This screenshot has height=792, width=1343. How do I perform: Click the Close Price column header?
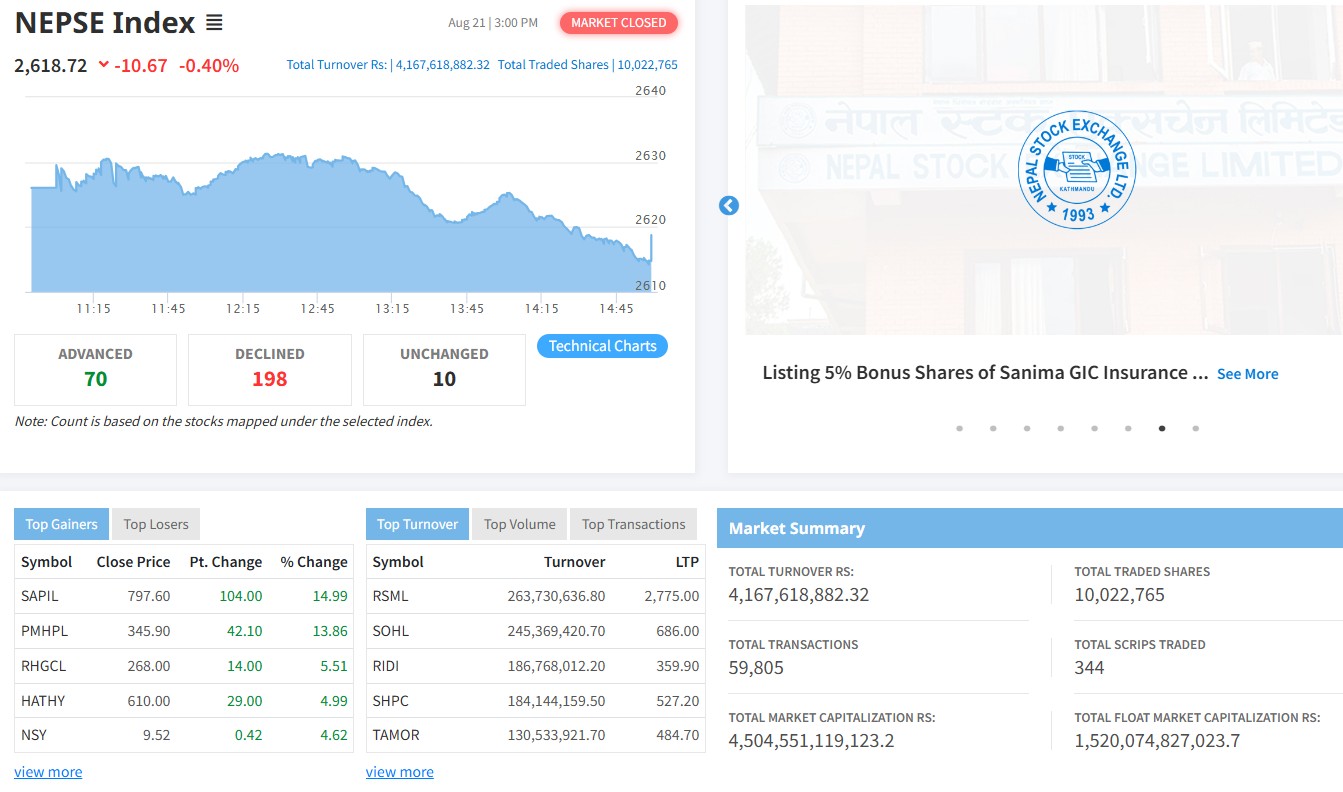[134, 562]
